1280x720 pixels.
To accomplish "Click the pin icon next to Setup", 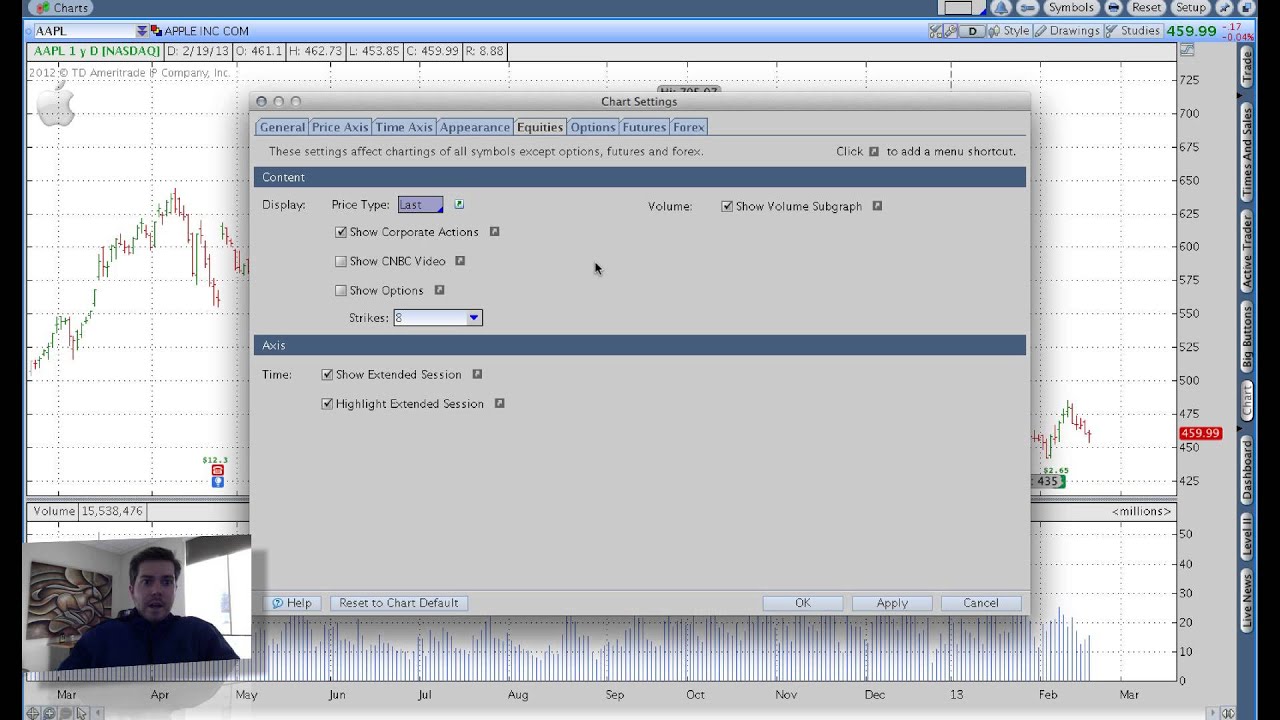I will point(1225,8).
